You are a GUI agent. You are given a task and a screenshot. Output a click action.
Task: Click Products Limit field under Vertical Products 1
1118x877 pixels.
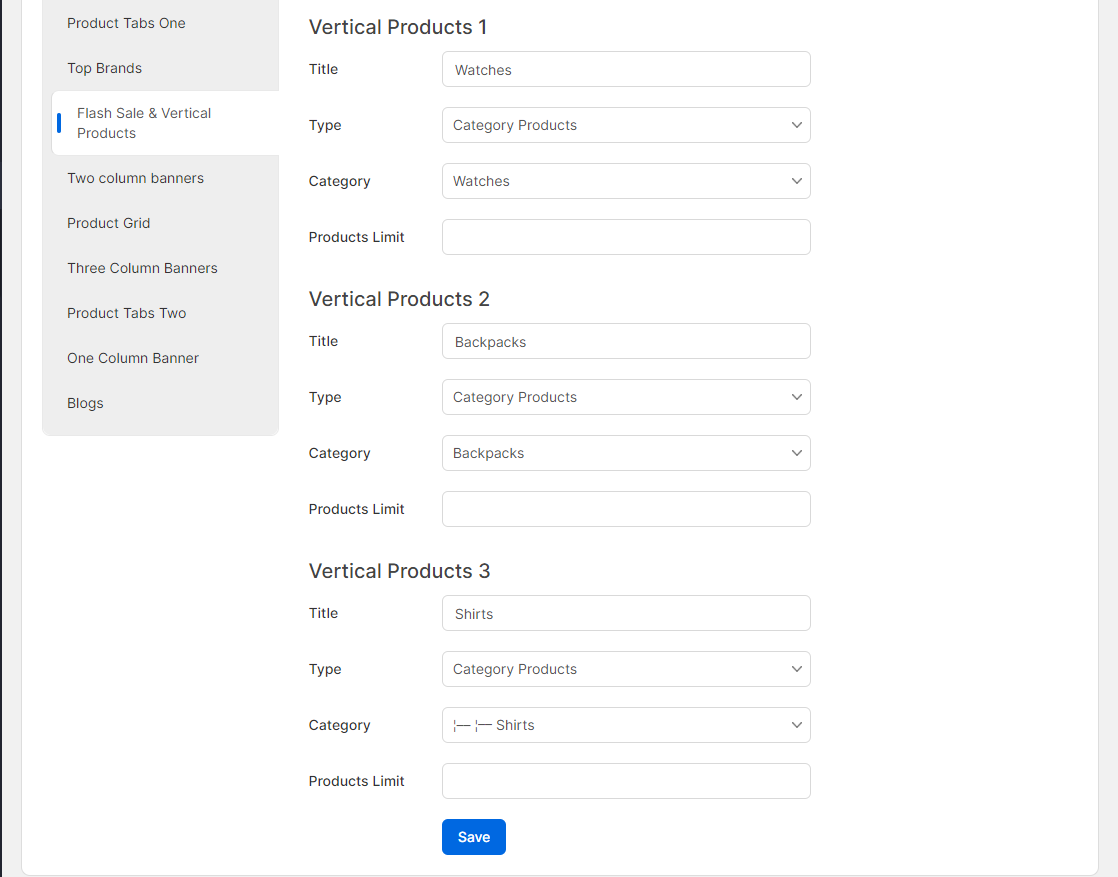[626, 237]
